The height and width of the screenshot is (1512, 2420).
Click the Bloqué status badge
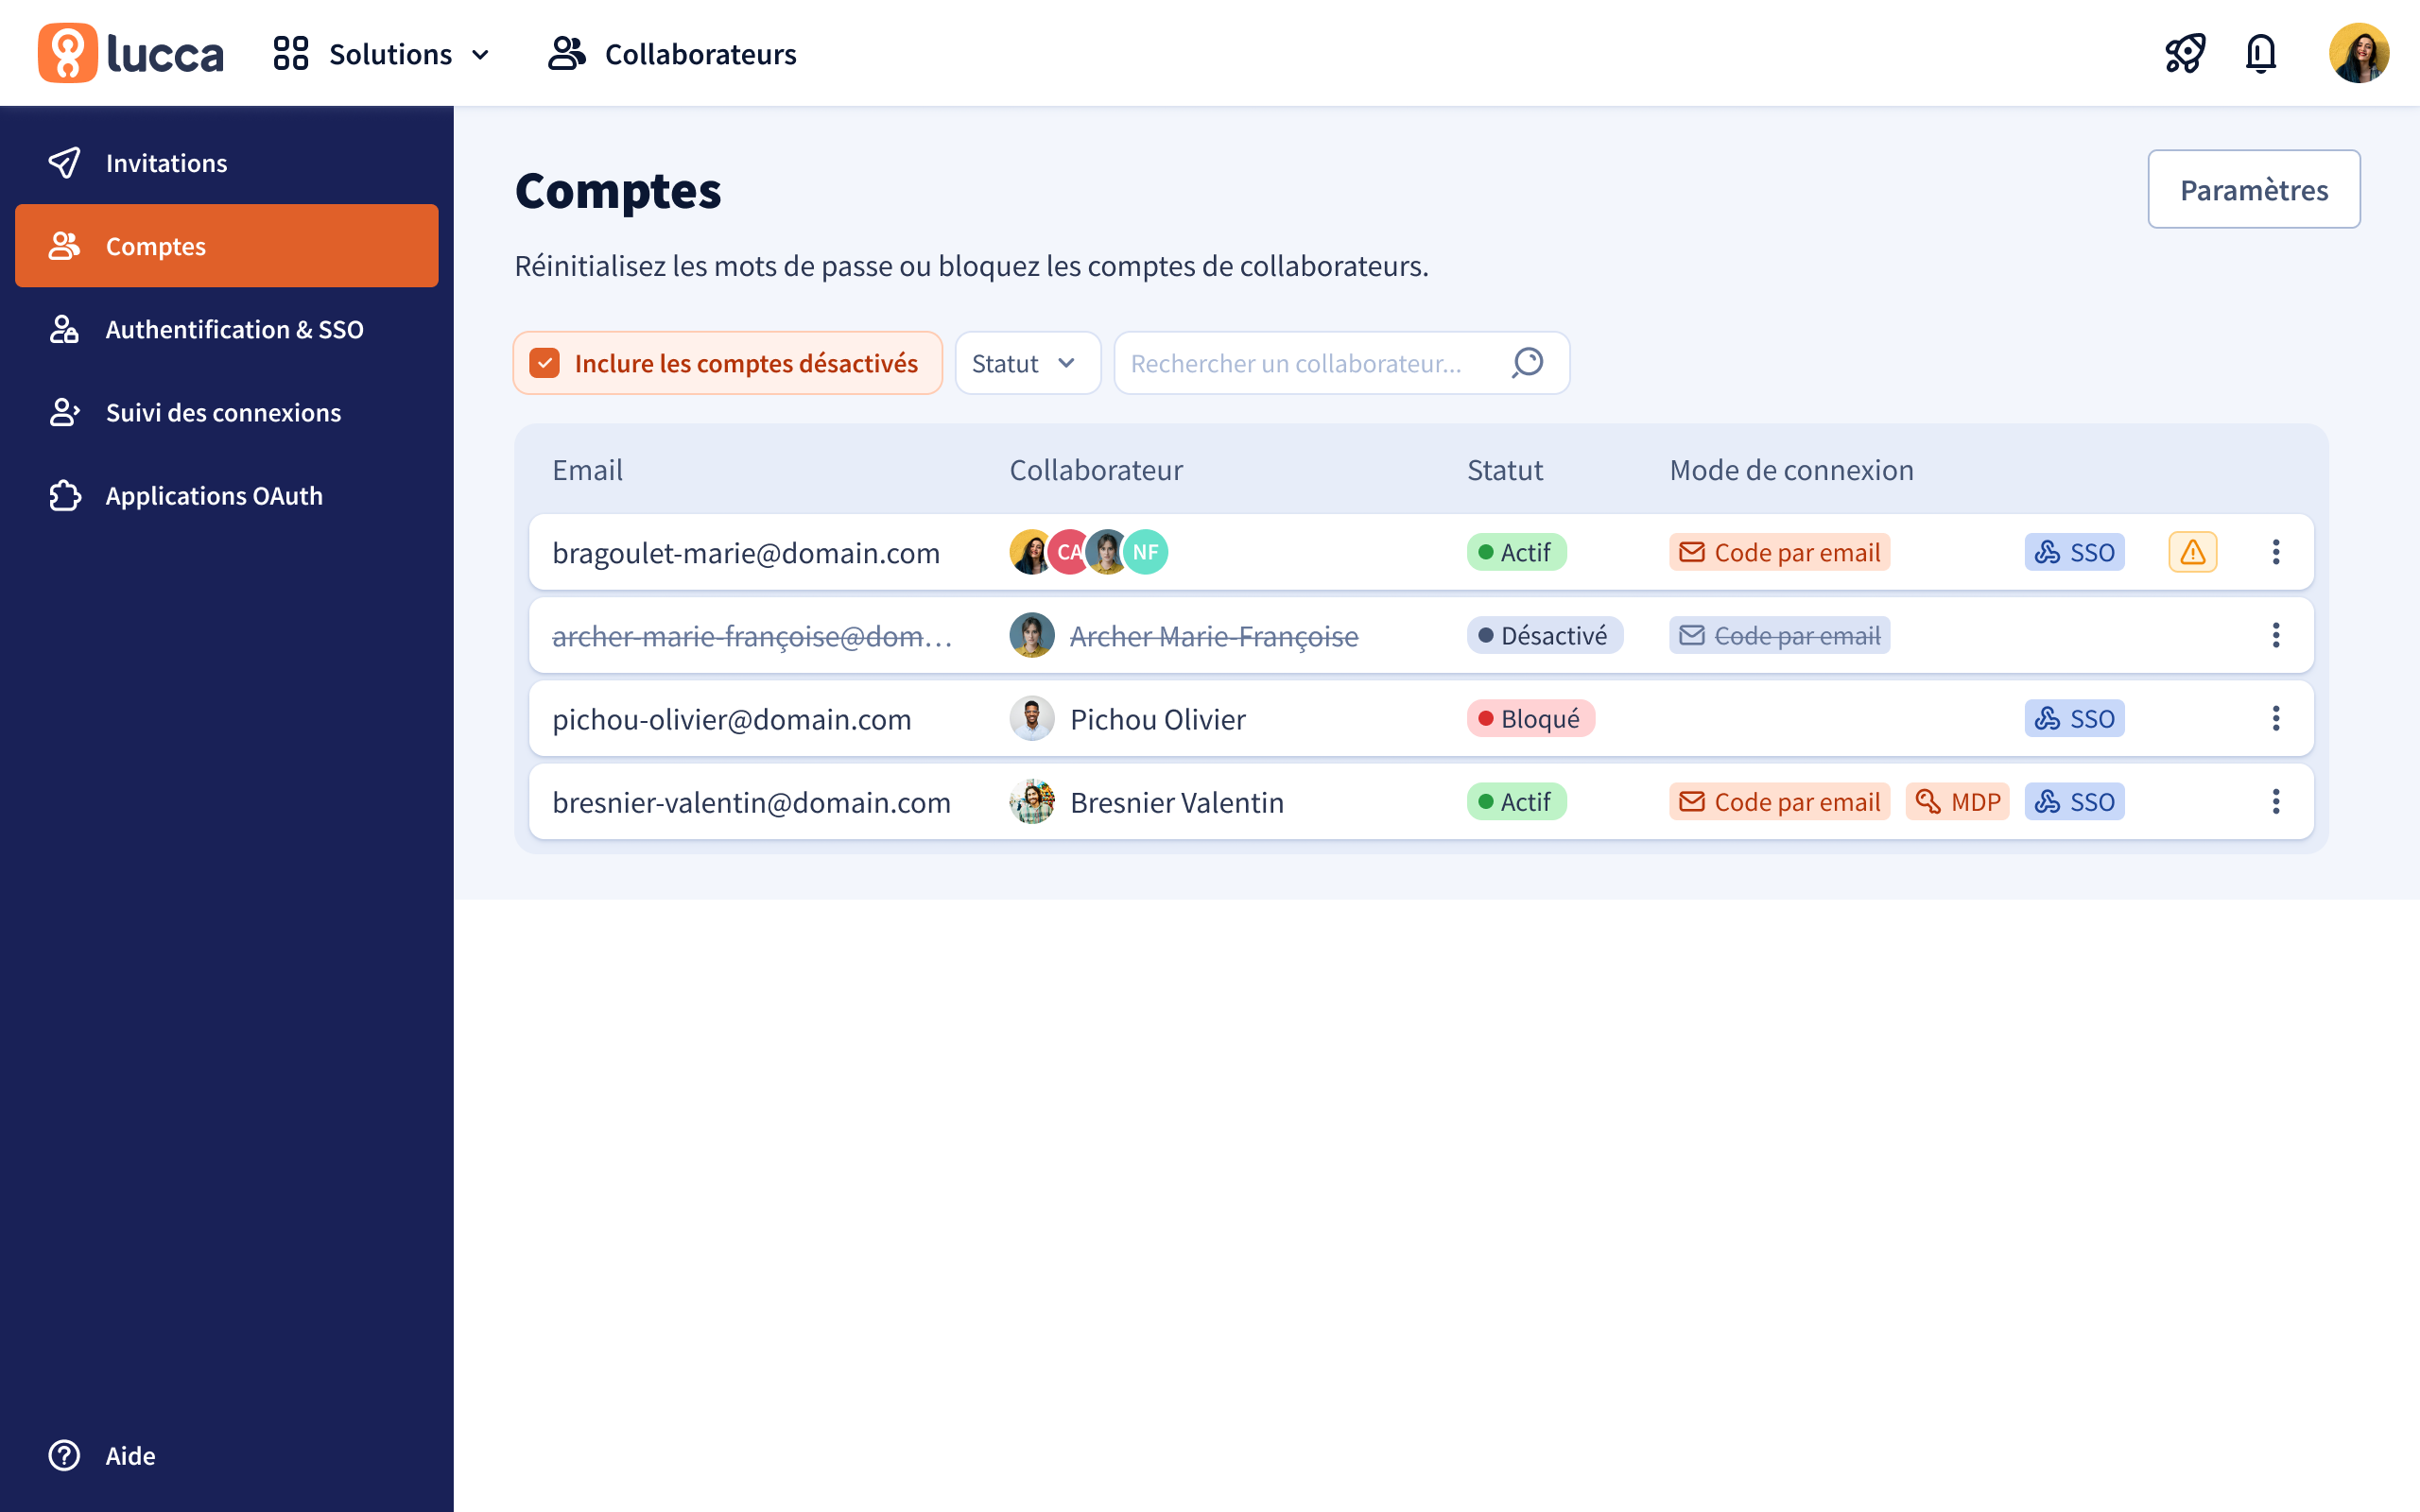[x=1530, y=718]
